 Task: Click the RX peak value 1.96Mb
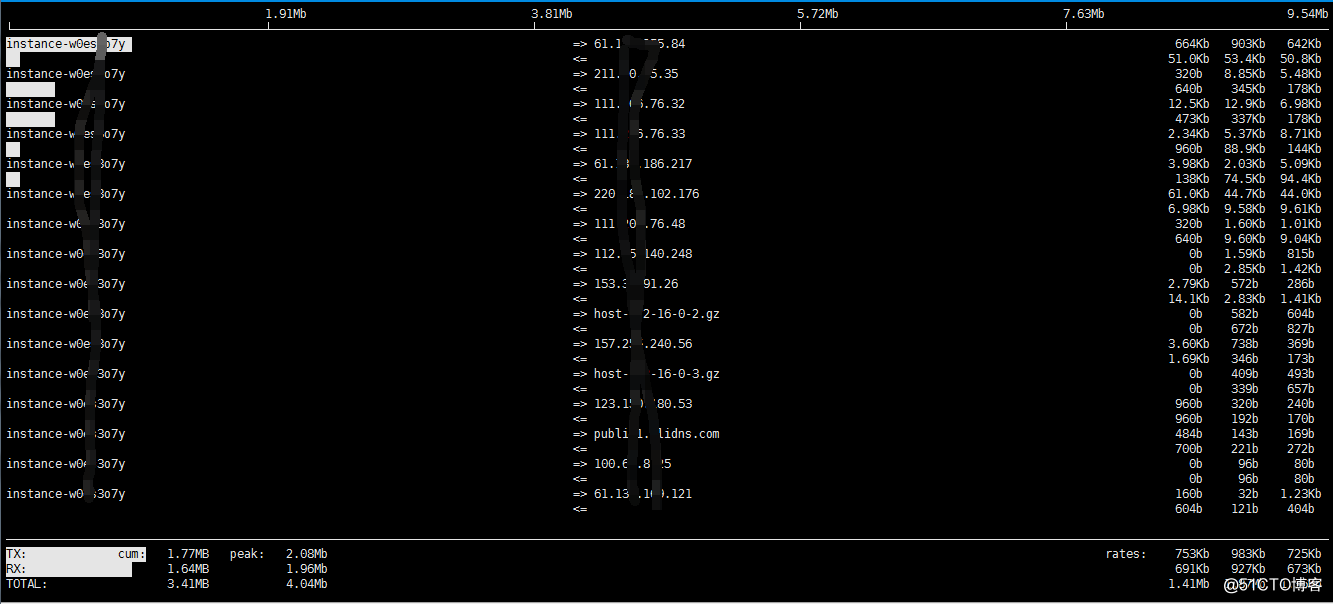click(307, 569)
